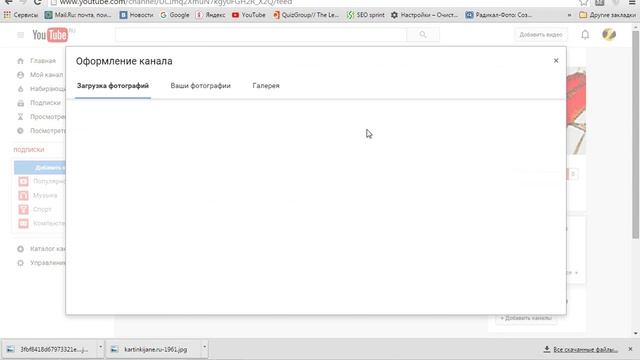This screenshot has height=360, width=640.
Task: Click the hourglass history icon
Action: point(20,117)
